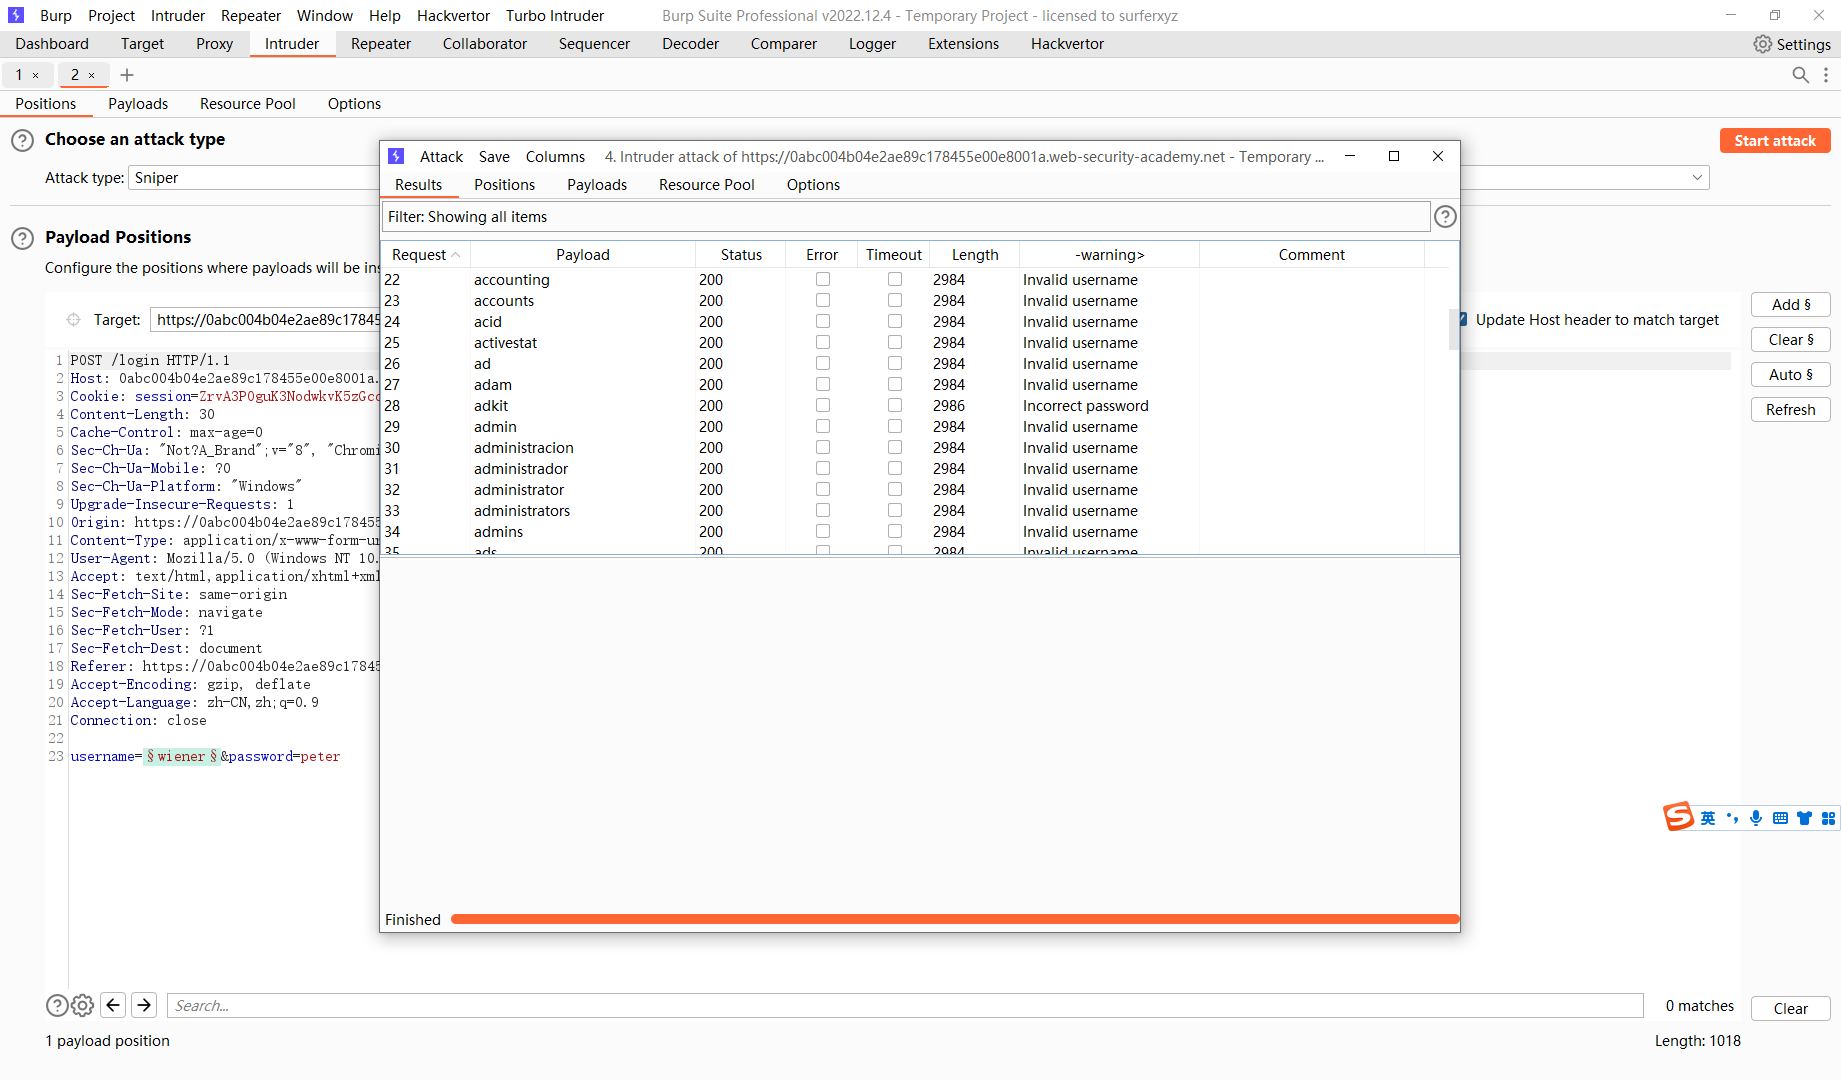The height and width of the screenshot is (1080, 1841).
Task: Tick Timeout checkbox for accounting row
Action: point(895,279)
